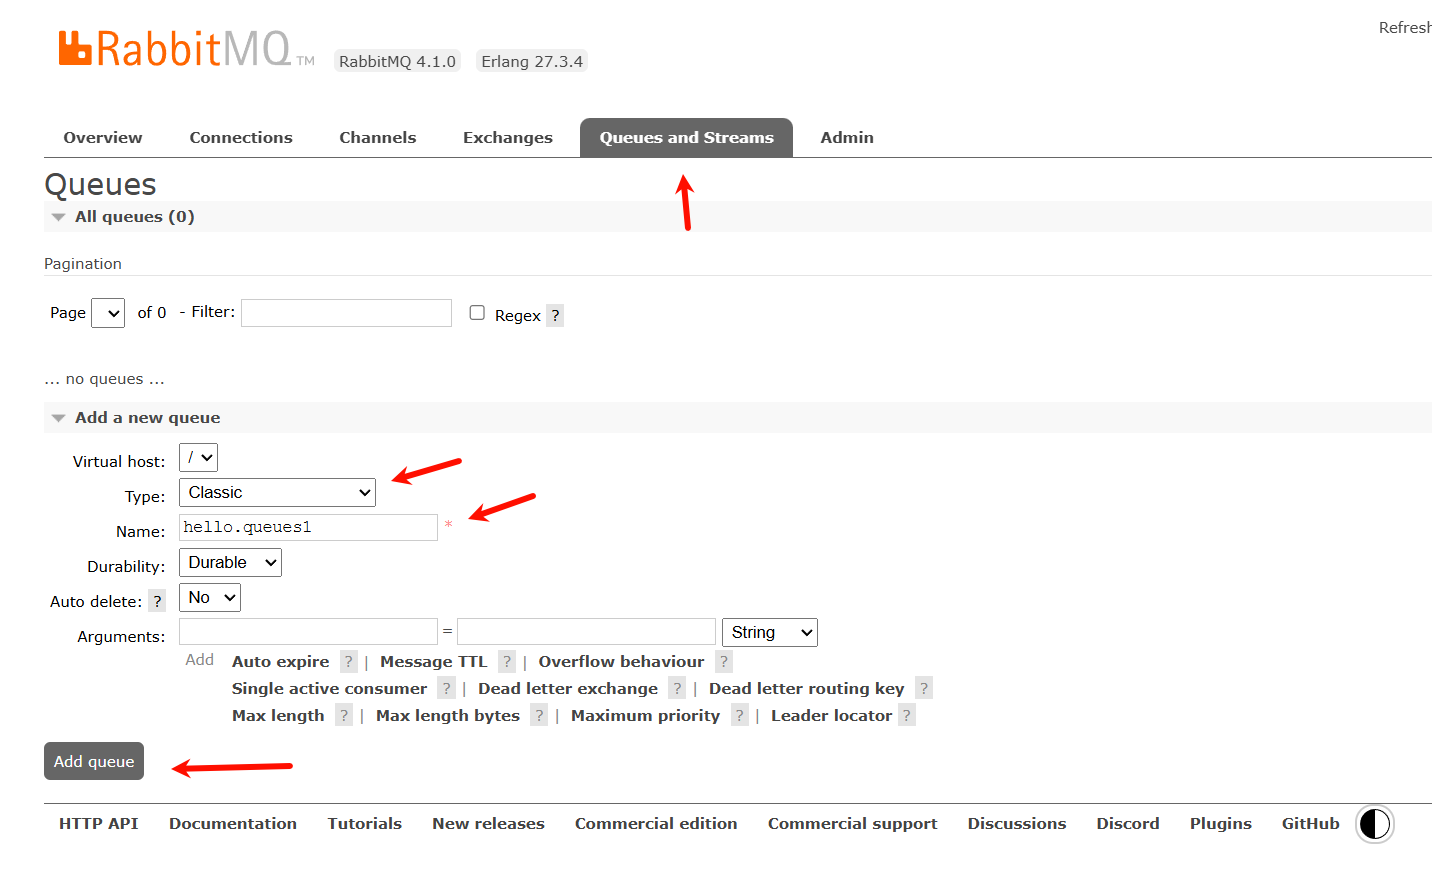Open the Admin tab
This screenshot has width=1432, height=874.
click(846, 138)
